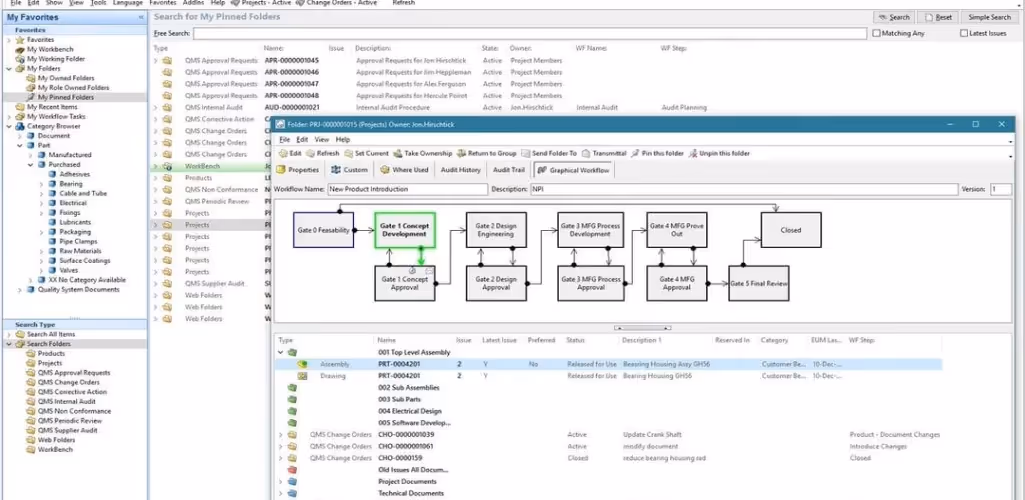Open My Working Folder icon in sidebar
1025x500 pixels.
20,59
